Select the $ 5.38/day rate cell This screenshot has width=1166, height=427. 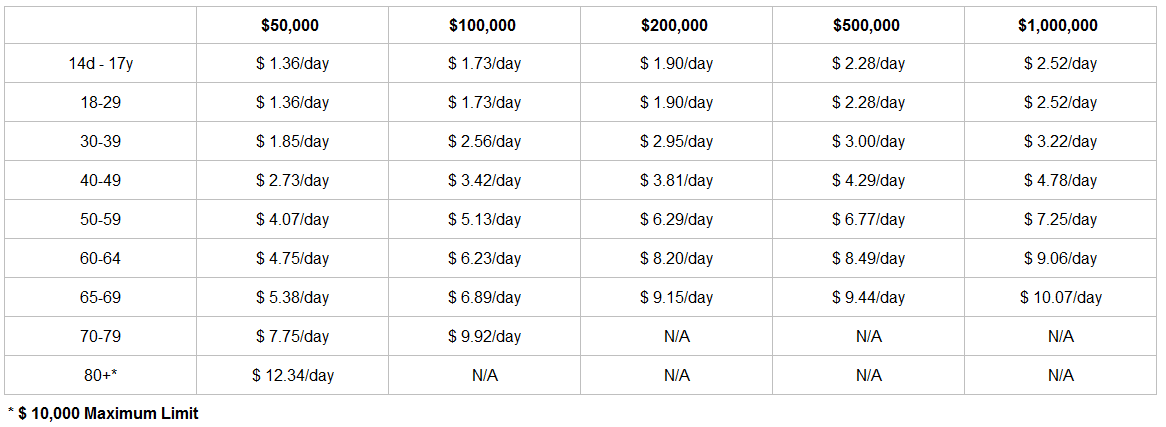coord(292,298)
